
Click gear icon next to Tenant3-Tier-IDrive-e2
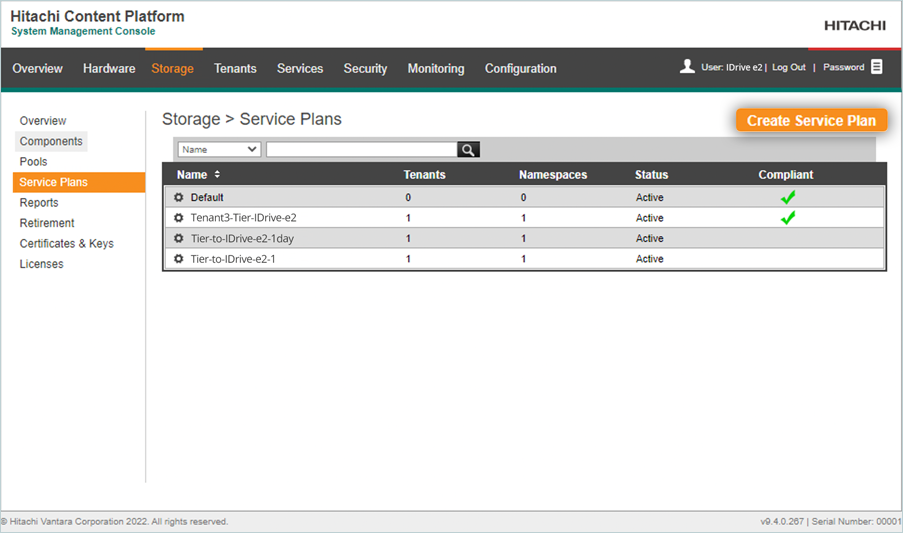pyautogui.click(x=179, y=218)
